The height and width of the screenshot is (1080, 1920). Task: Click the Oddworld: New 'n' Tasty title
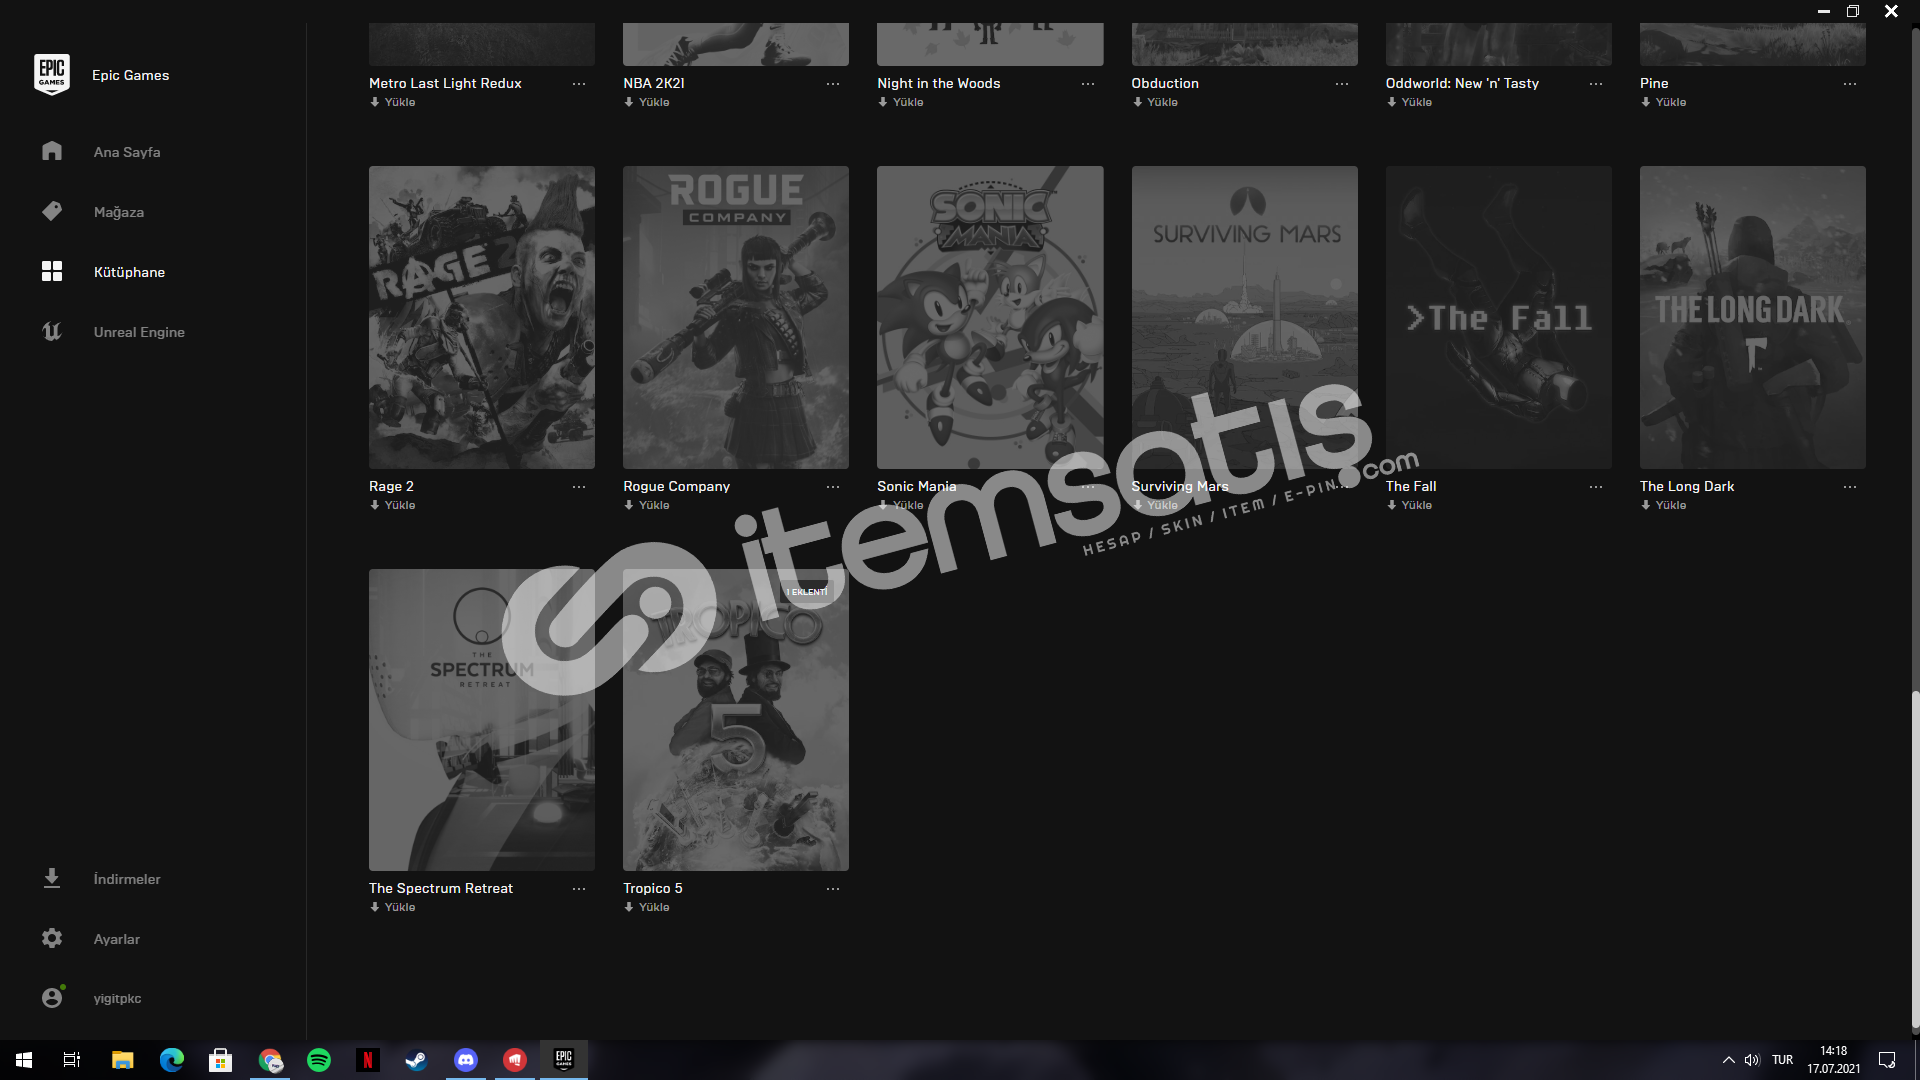click(1462, 83)
